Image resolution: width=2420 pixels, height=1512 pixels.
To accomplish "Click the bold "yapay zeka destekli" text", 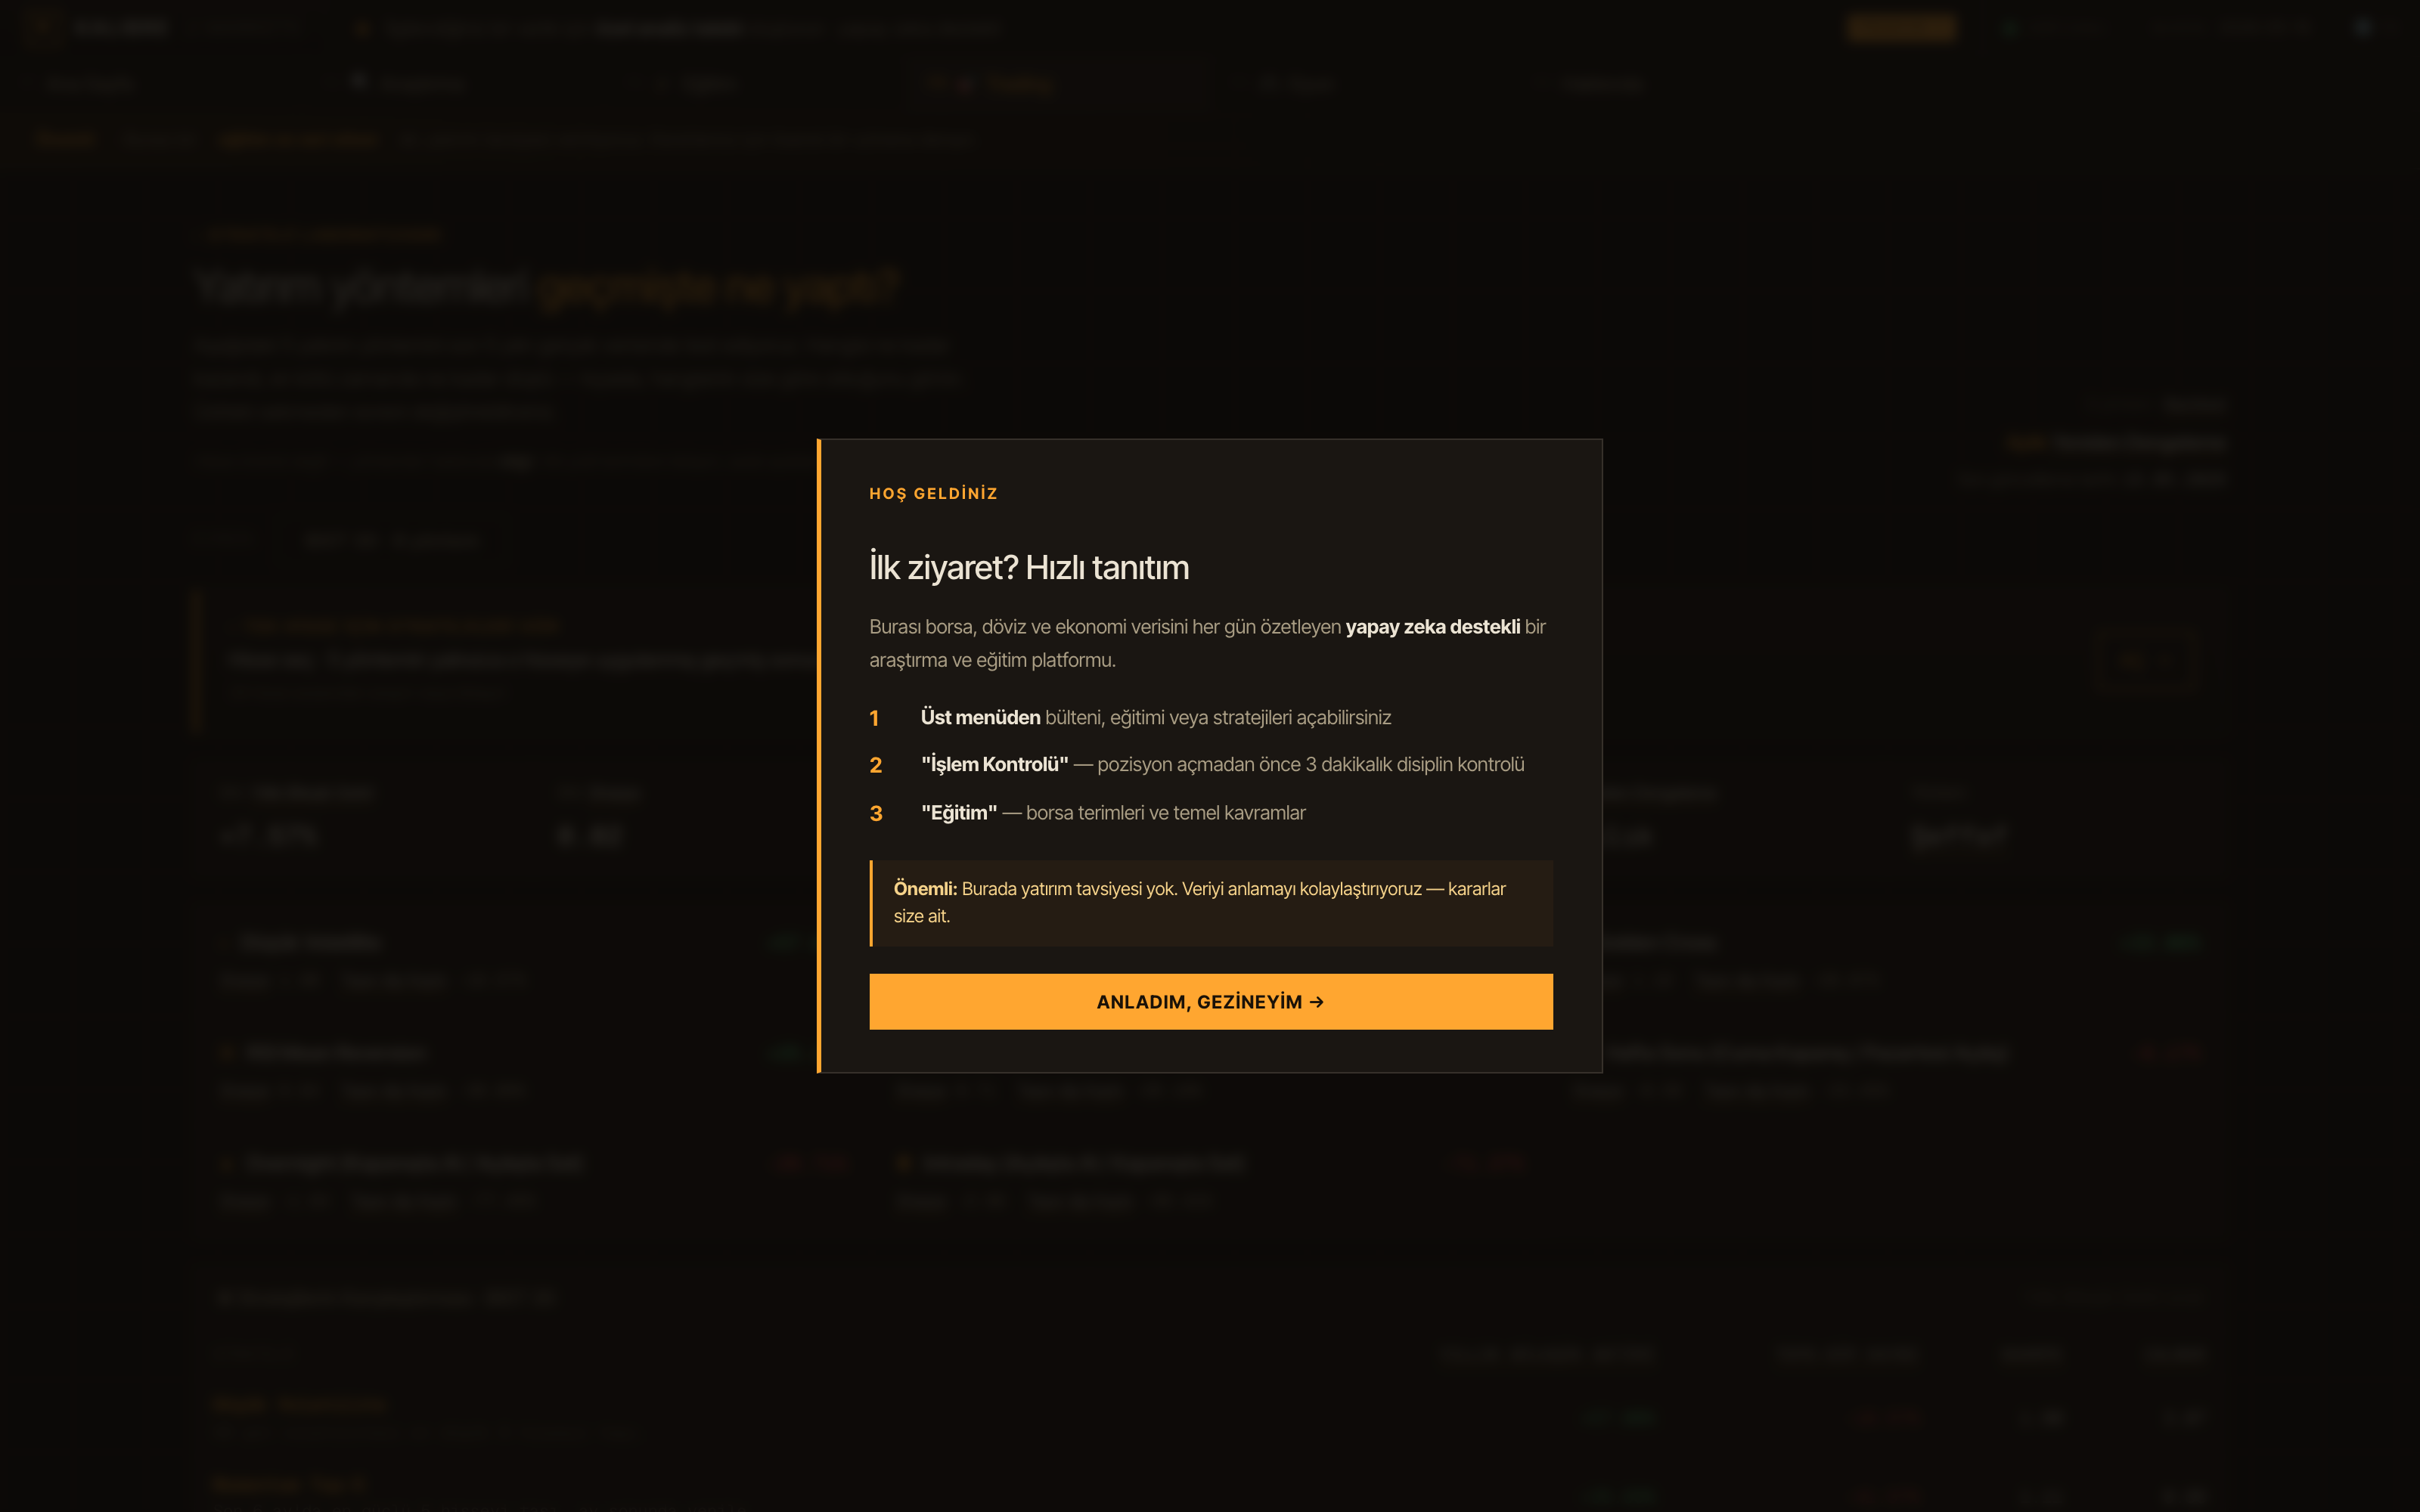I will [1432, 626].
